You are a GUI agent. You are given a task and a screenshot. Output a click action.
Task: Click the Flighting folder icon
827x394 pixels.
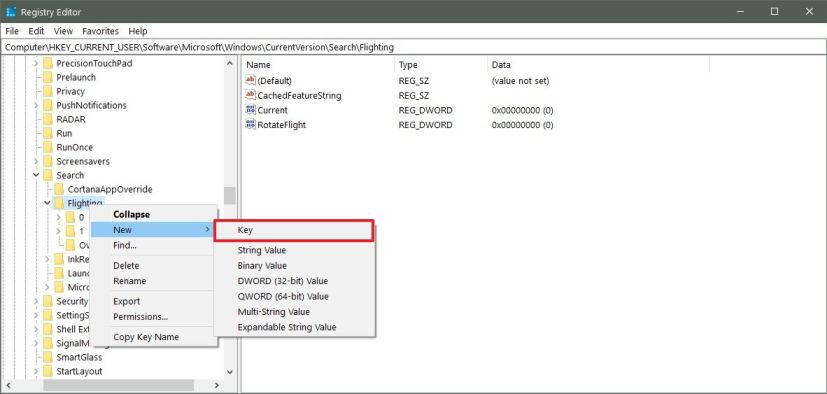pos(59,203)
